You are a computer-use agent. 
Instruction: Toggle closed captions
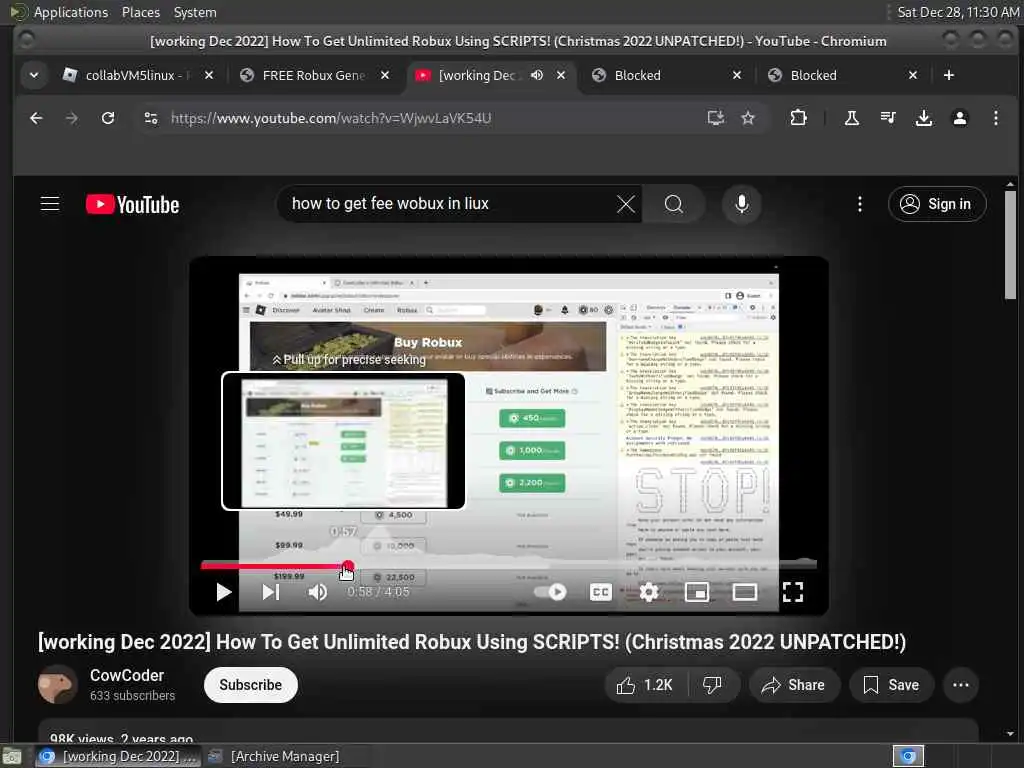[x=600, y=592]
